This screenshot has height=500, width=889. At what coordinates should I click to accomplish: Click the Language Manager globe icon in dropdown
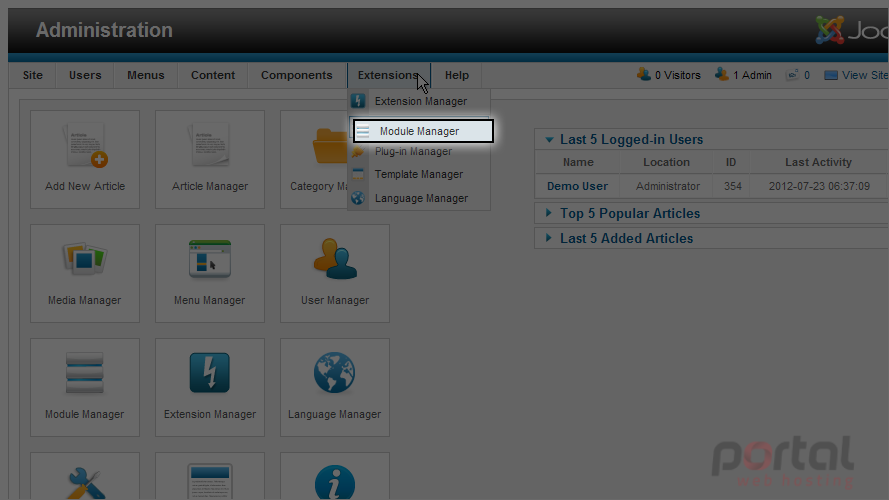358,198
